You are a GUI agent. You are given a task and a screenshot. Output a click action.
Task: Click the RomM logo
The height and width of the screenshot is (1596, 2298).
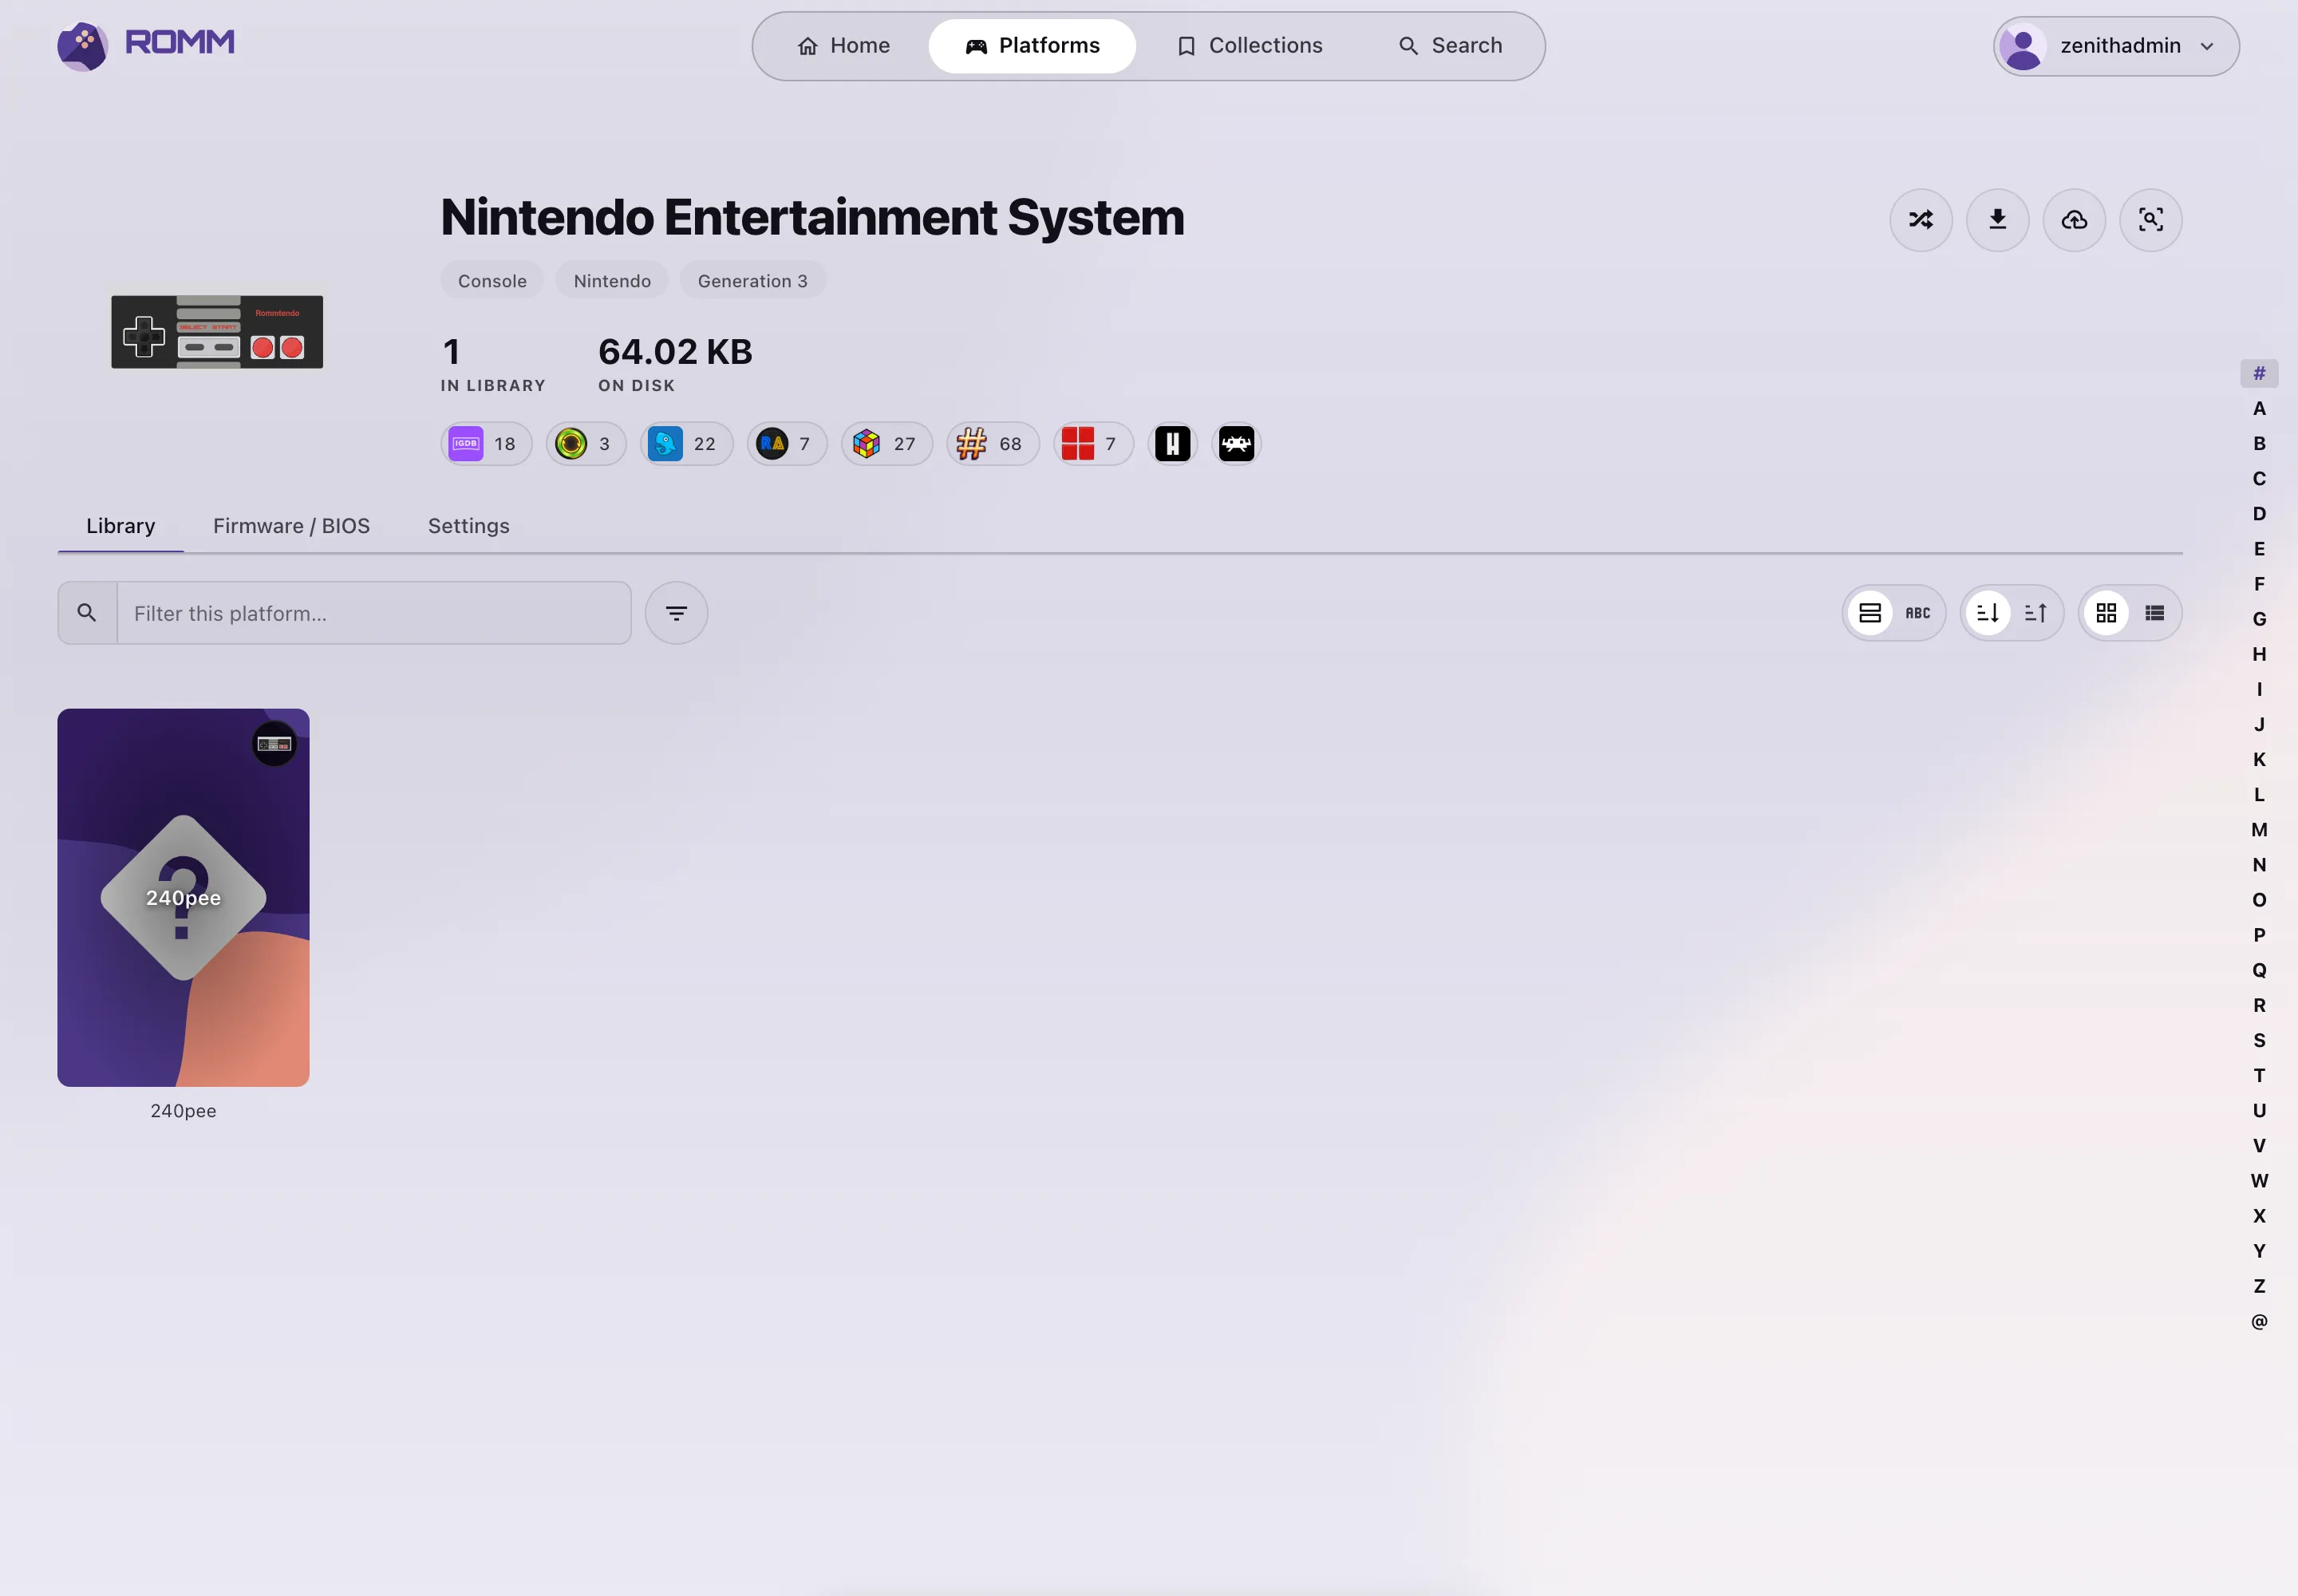point(146,45)
